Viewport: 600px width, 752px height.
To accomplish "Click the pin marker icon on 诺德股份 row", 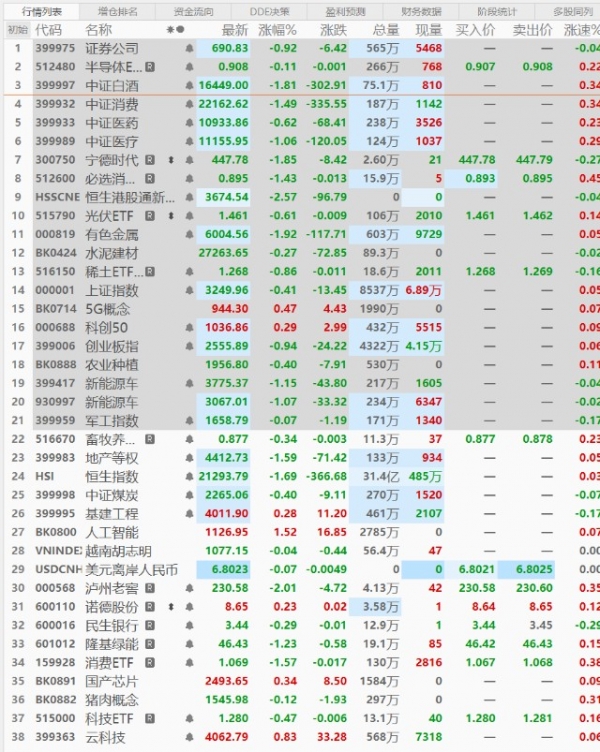I will tap(170, 607).
